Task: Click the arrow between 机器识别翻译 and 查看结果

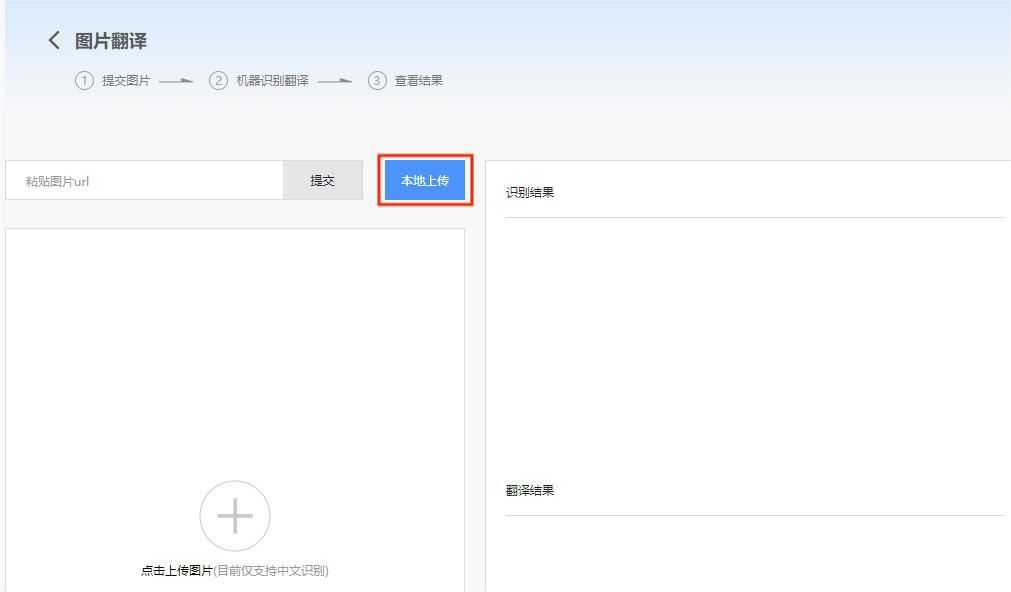Action: tap(337, 81)
